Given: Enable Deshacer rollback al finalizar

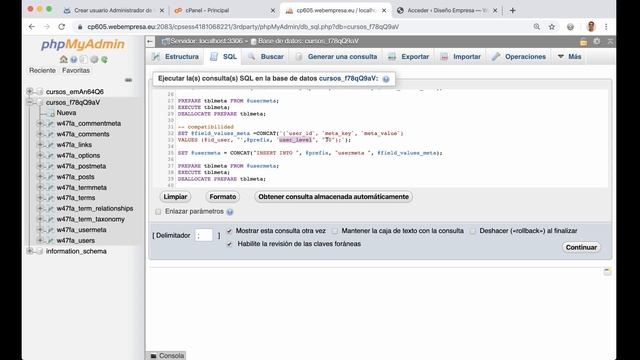Looking at the screenshot, I should 472,231.
